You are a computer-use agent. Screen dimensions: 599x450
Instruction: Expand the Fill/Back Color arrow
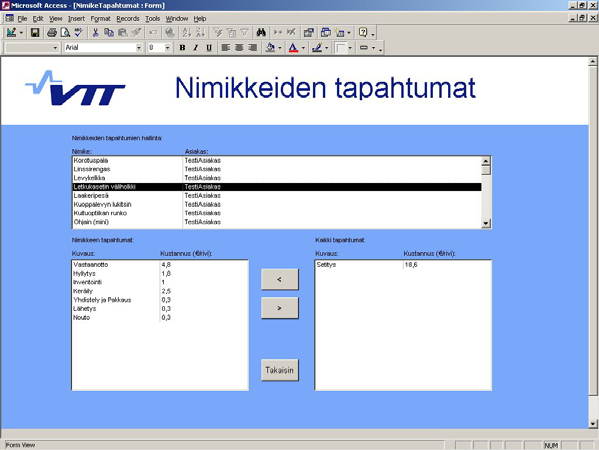tap(280, 48)
